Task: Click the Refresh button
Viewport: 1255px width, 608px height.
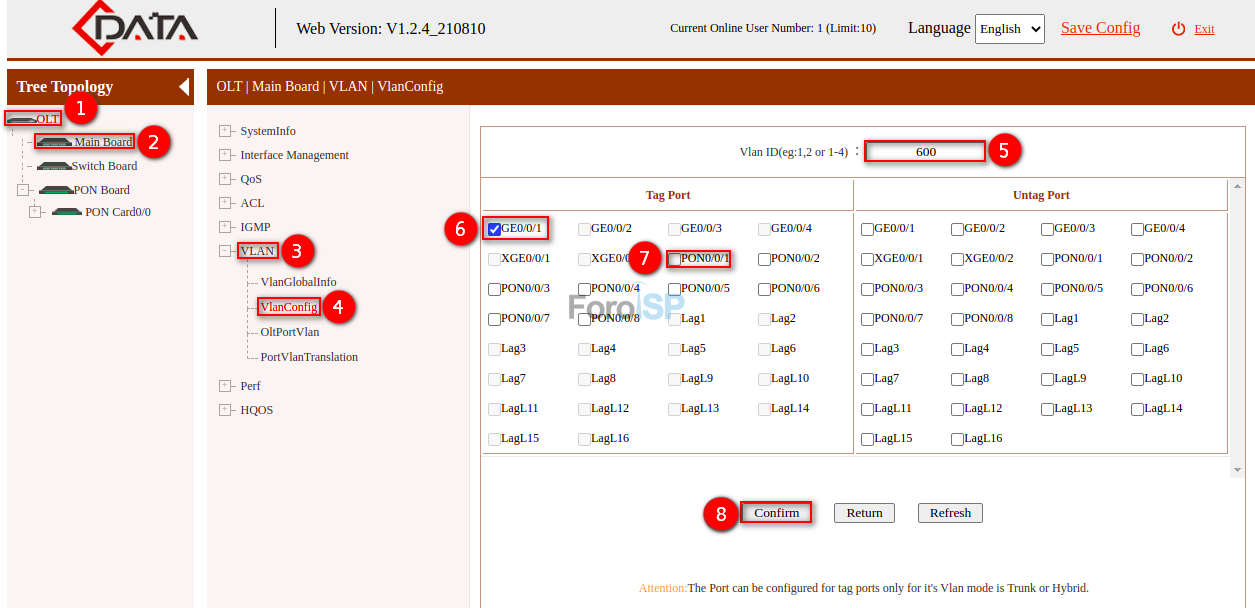Action: 949,512
